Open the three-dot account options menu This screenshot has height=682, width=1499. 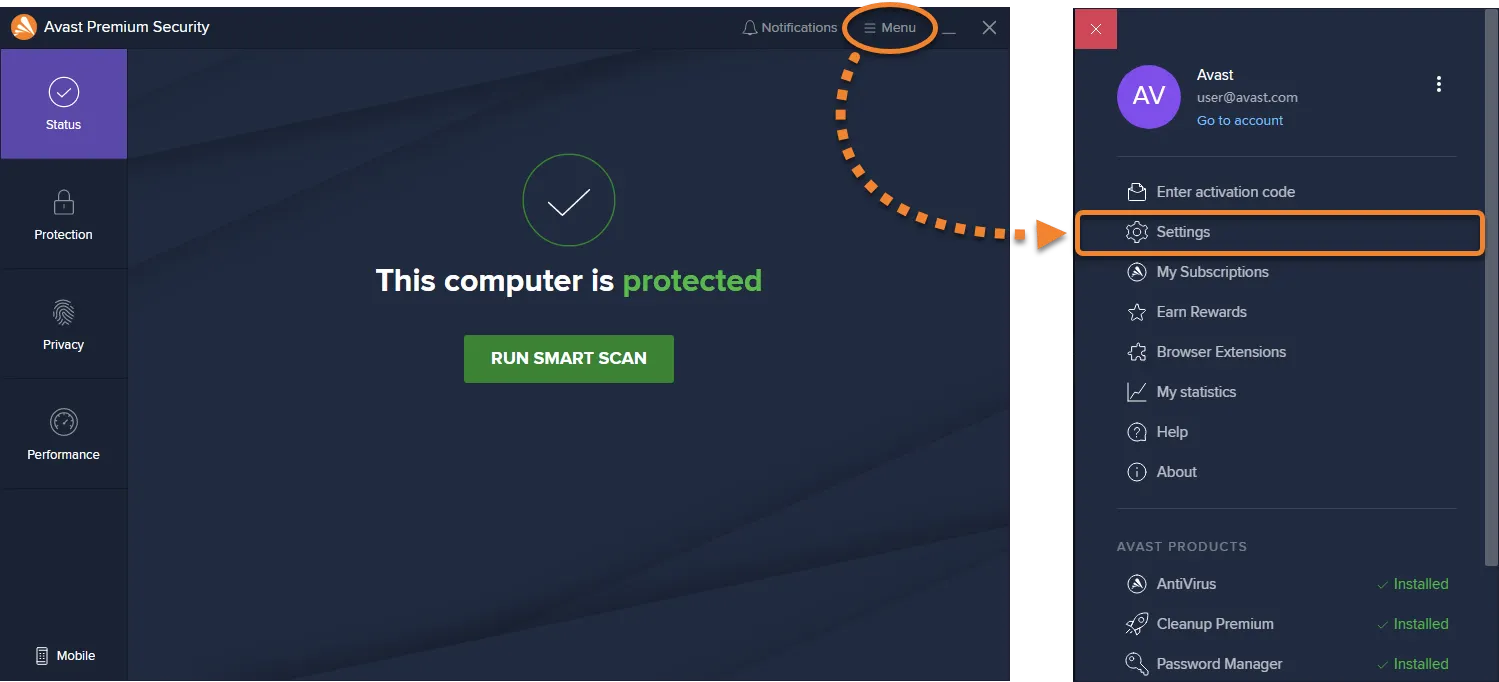pos(1438,84)
